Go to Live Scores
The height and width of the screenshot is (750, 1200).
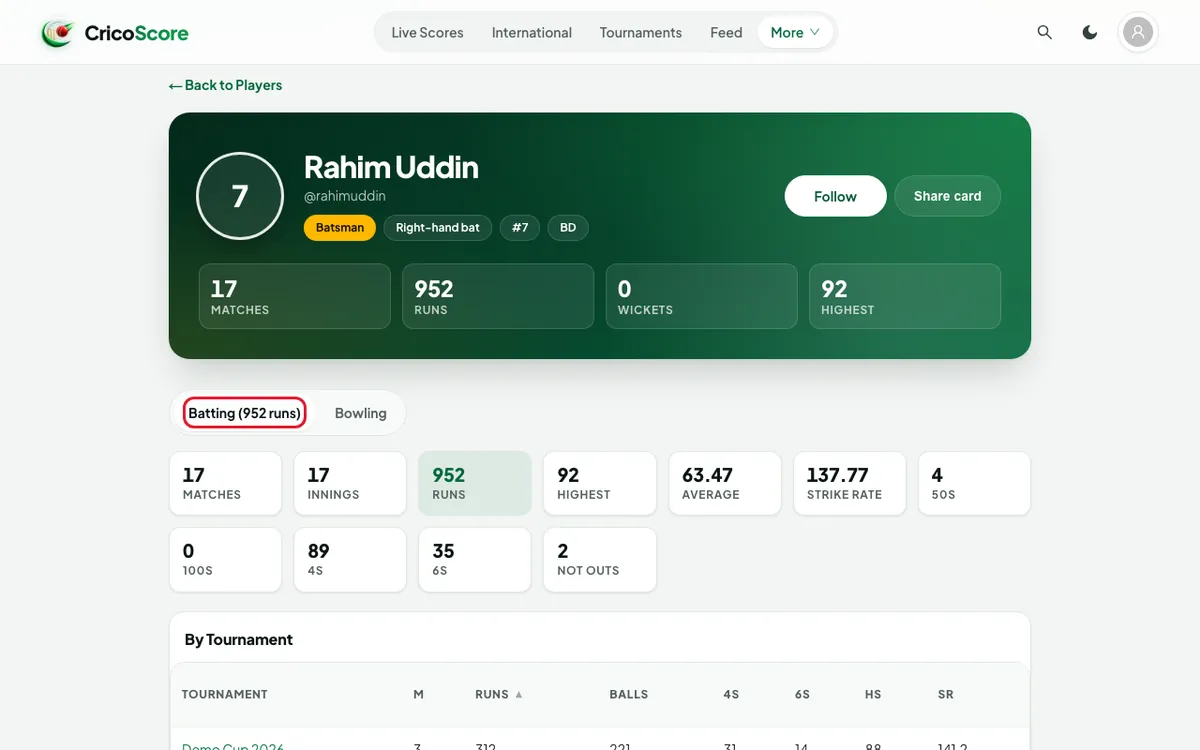tap(427, 33)
